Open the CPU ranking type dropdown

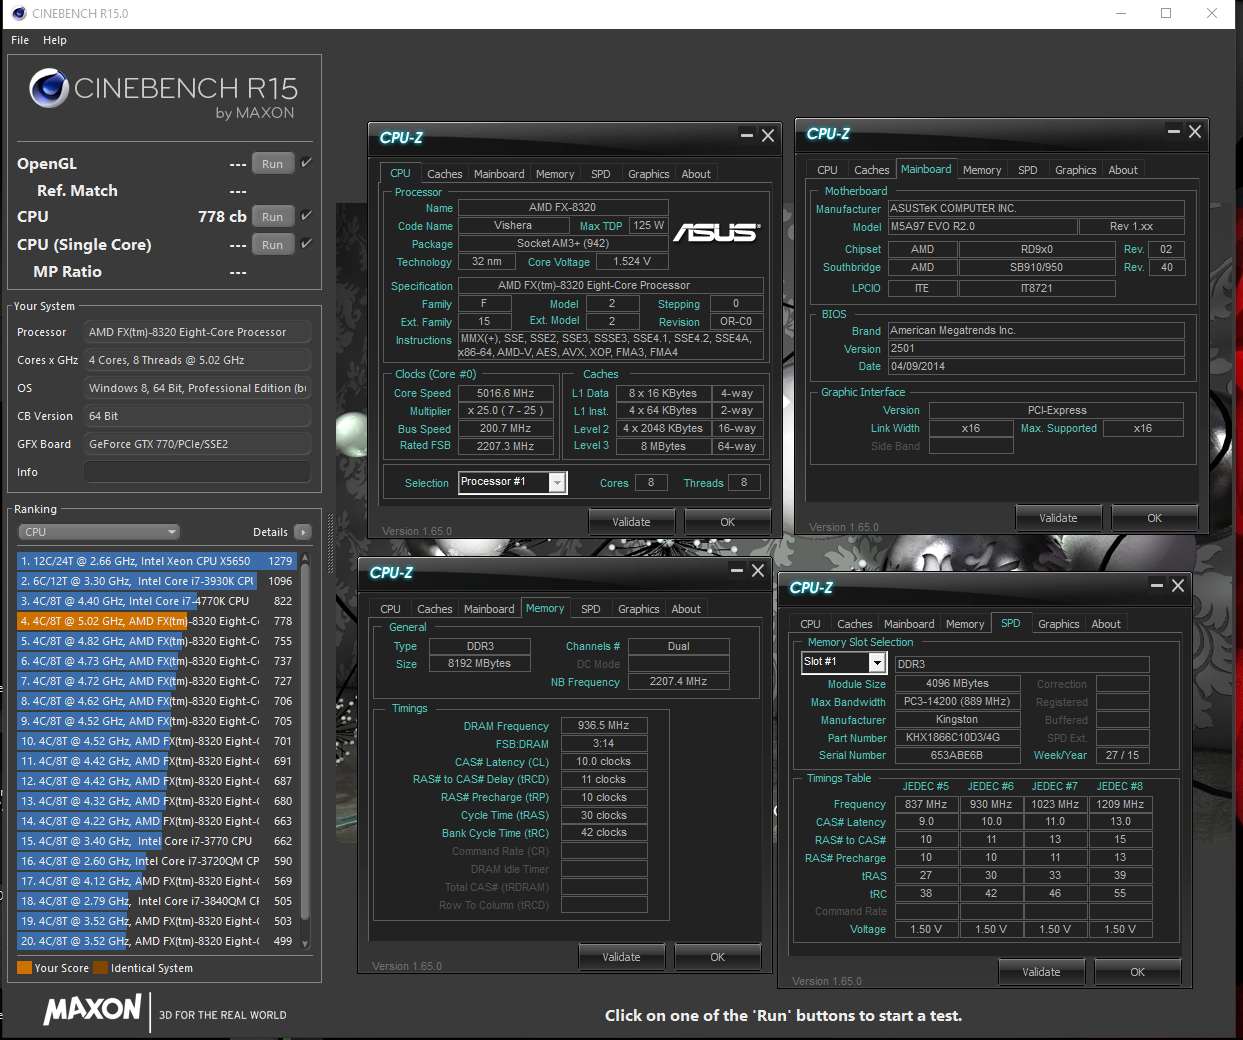point(99,532)
